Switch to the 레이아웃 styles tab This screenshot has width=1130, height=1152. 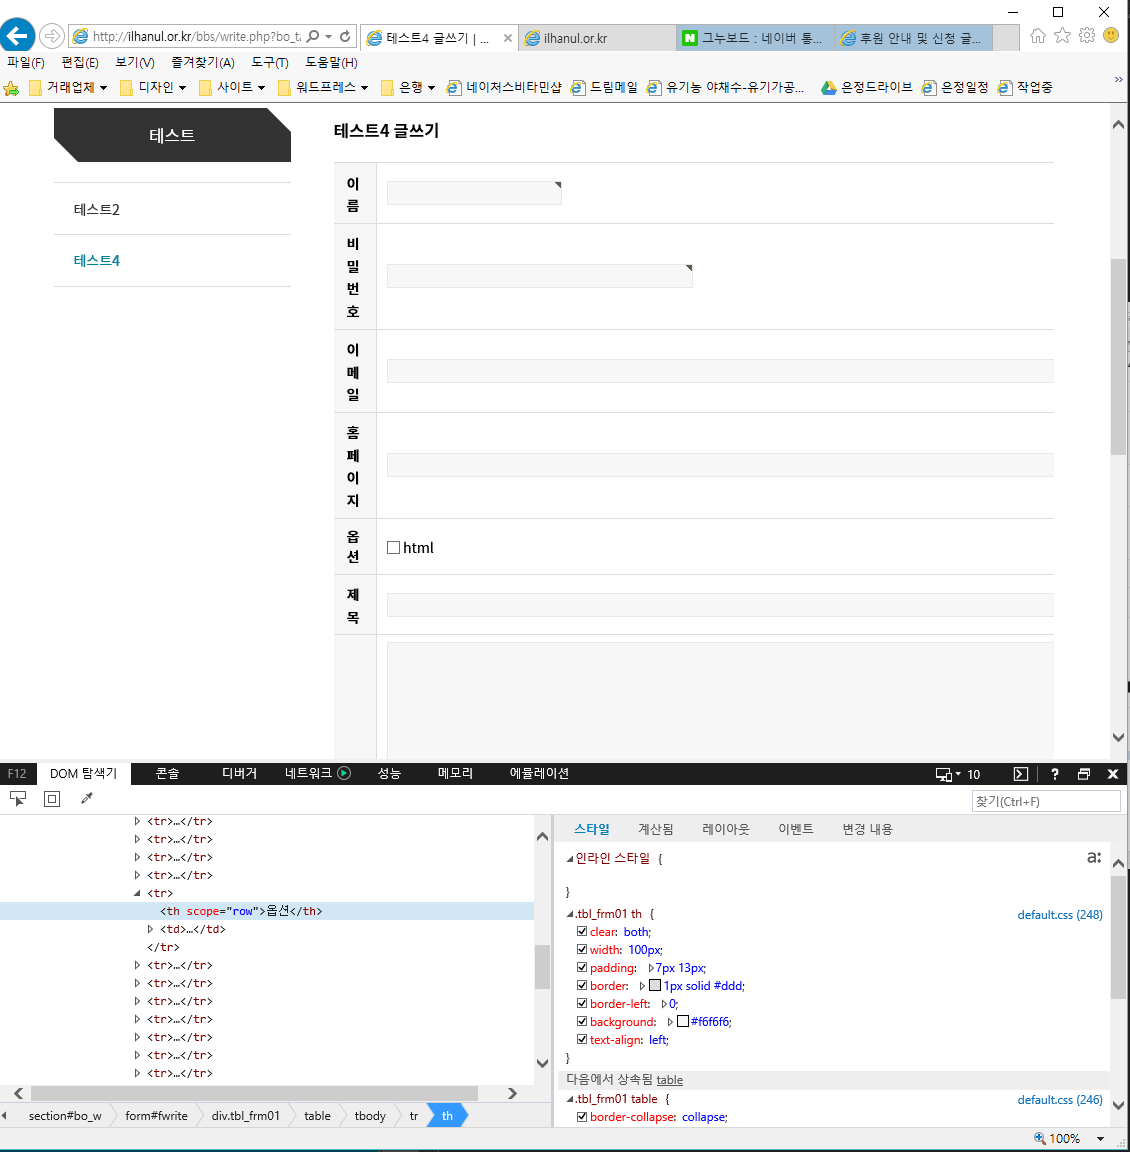[726, 829]
